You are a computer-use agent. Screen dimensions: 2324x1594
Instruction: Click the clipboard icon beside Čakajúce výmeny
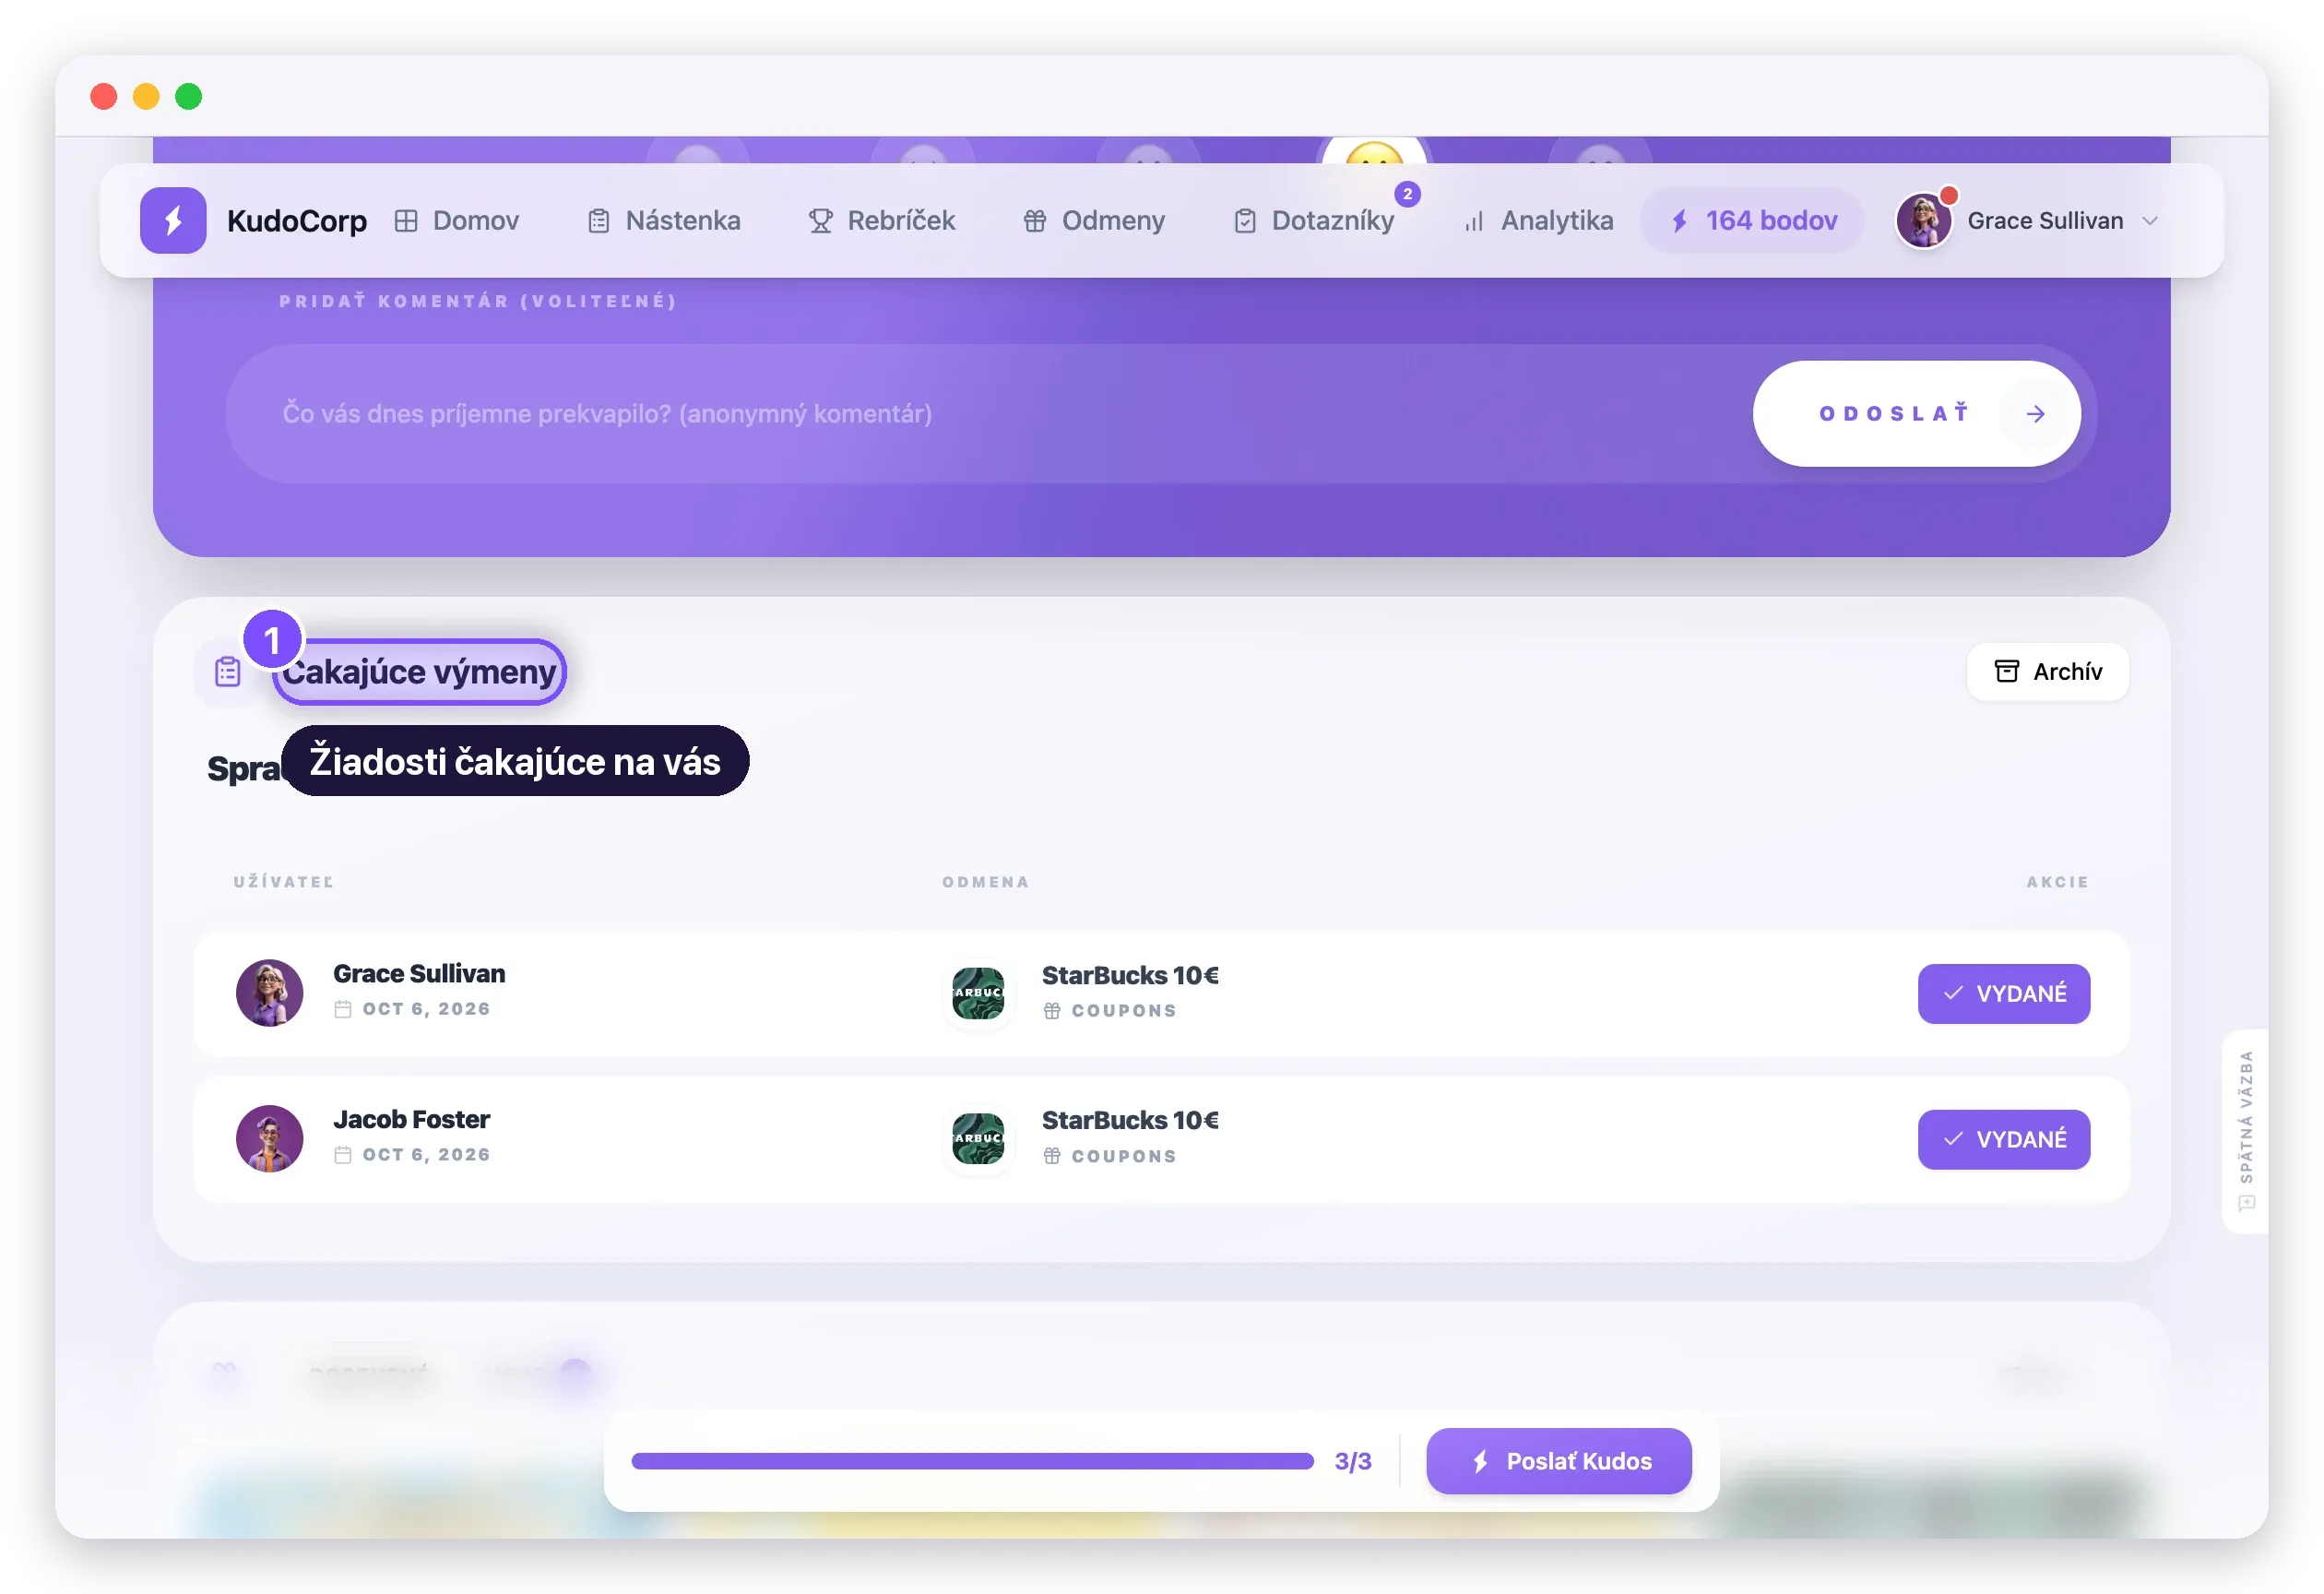228,671
